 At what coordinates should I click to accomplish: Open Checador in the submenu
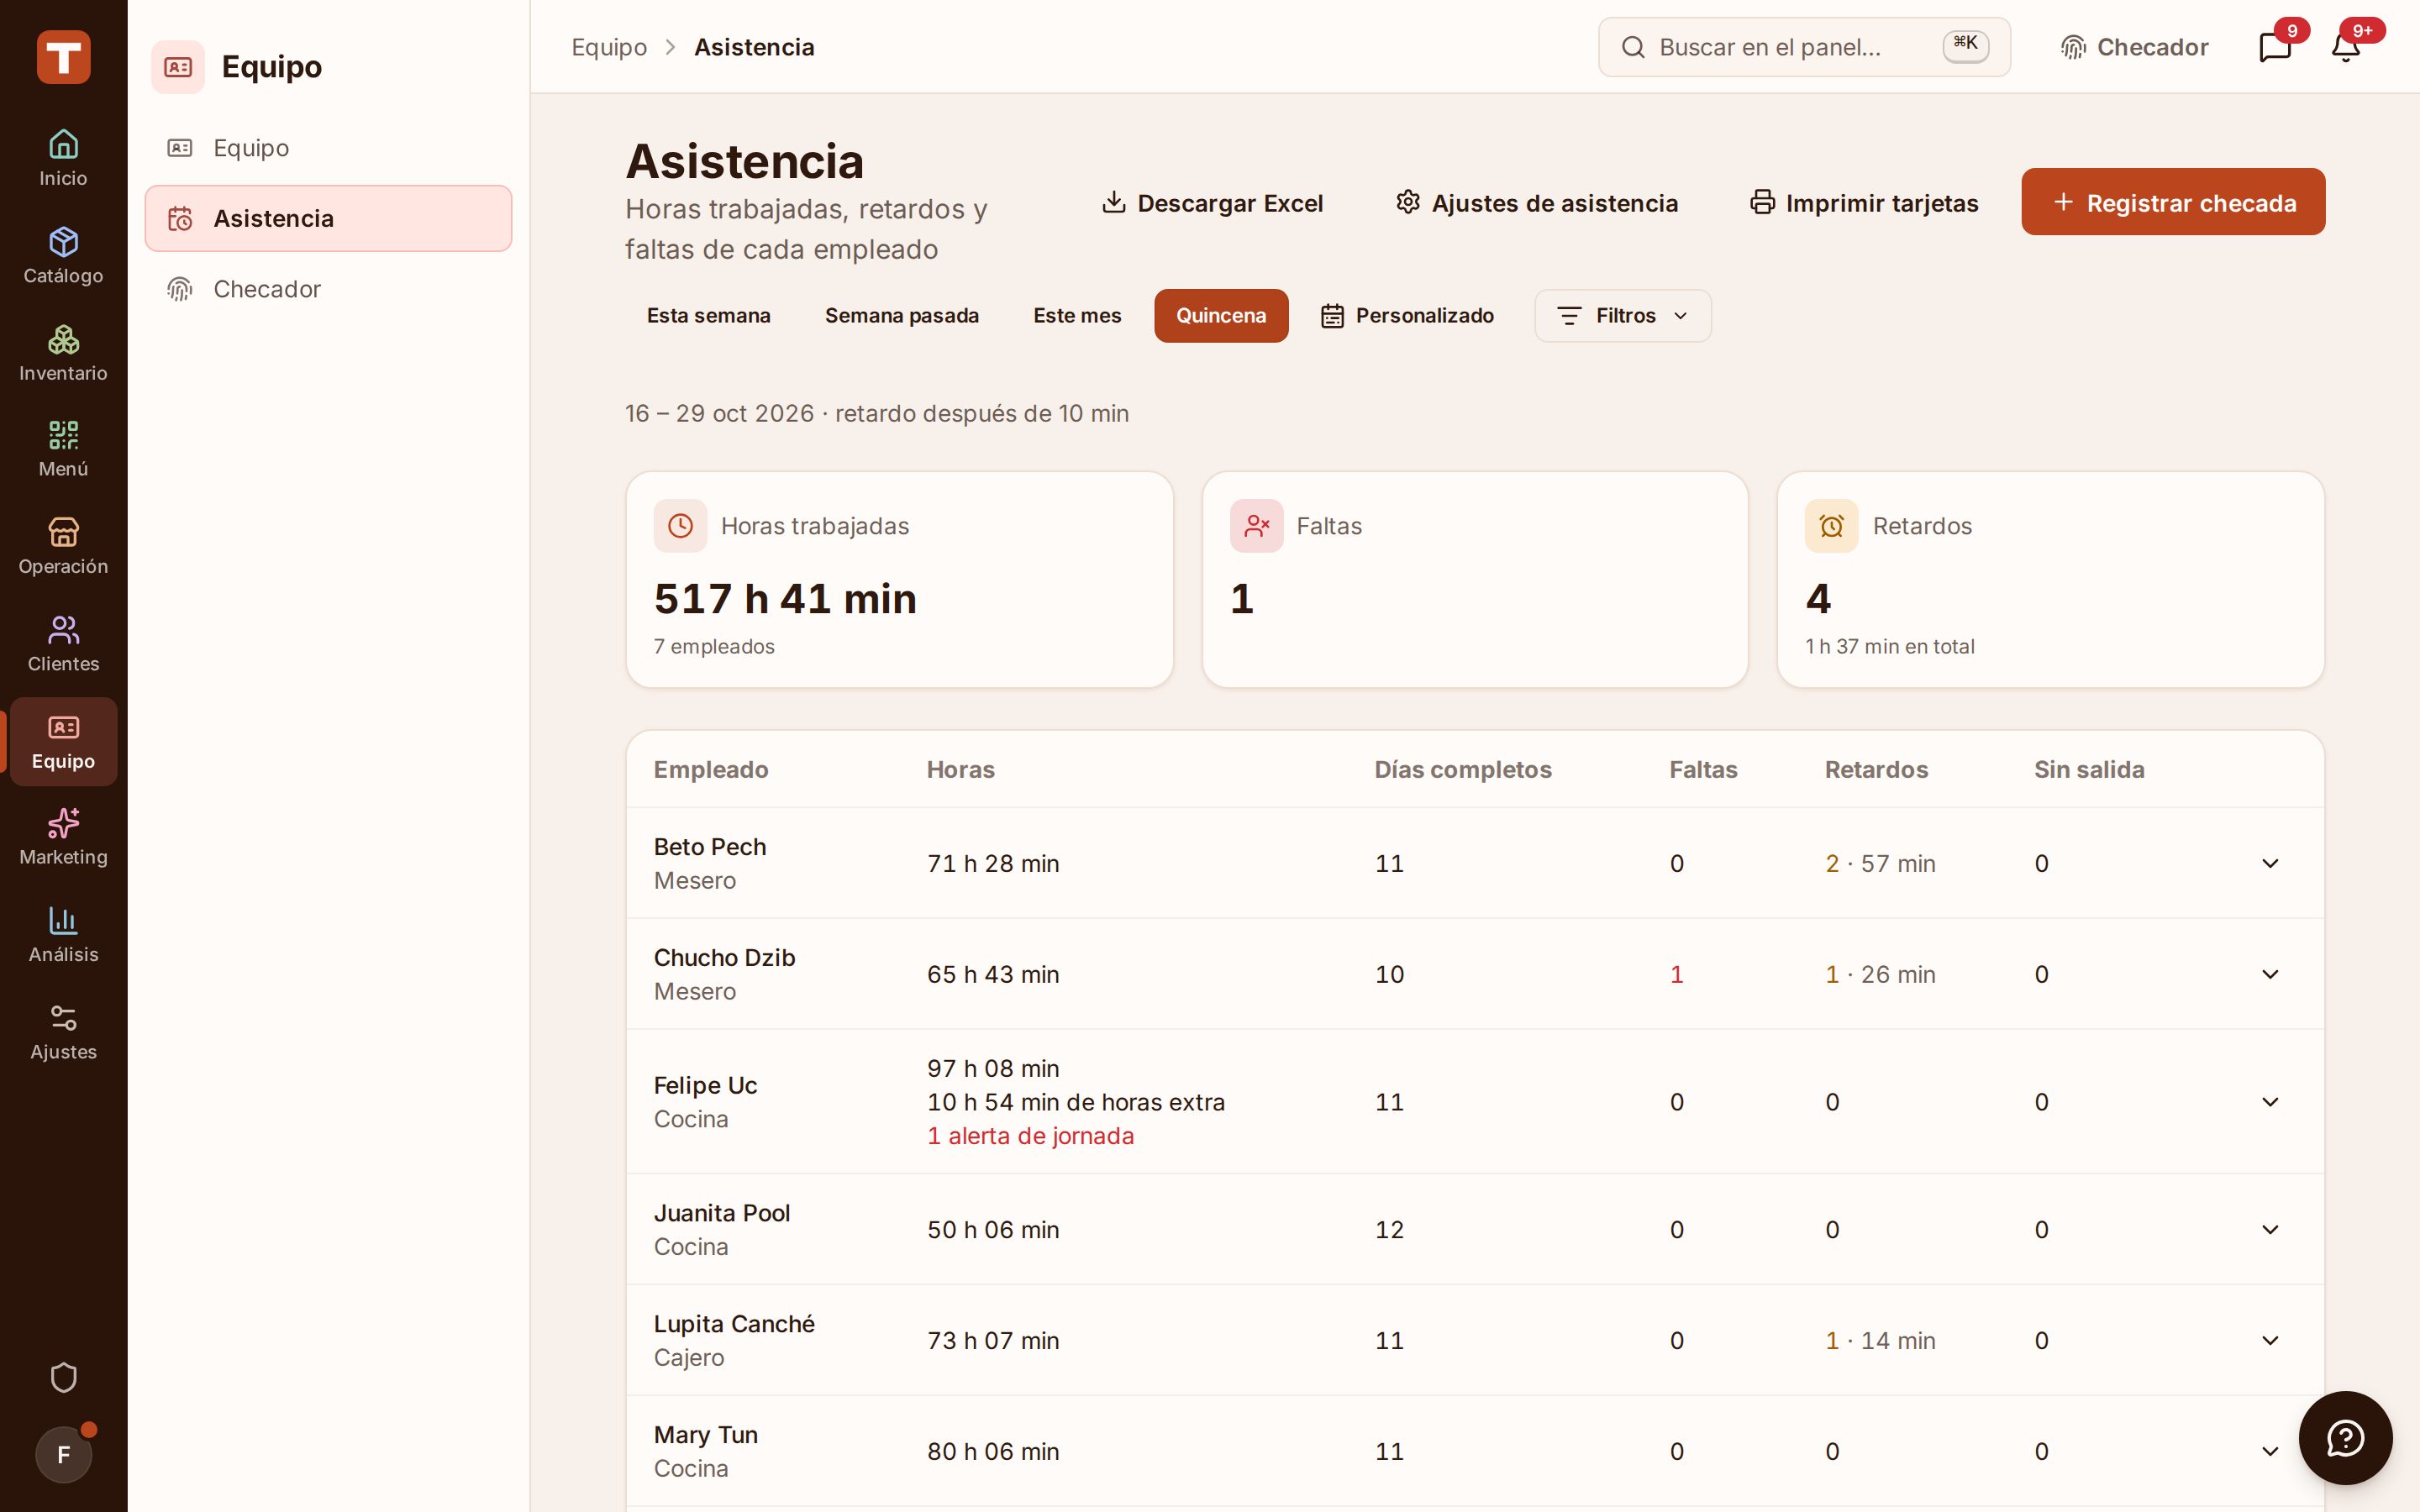point(328,289)
